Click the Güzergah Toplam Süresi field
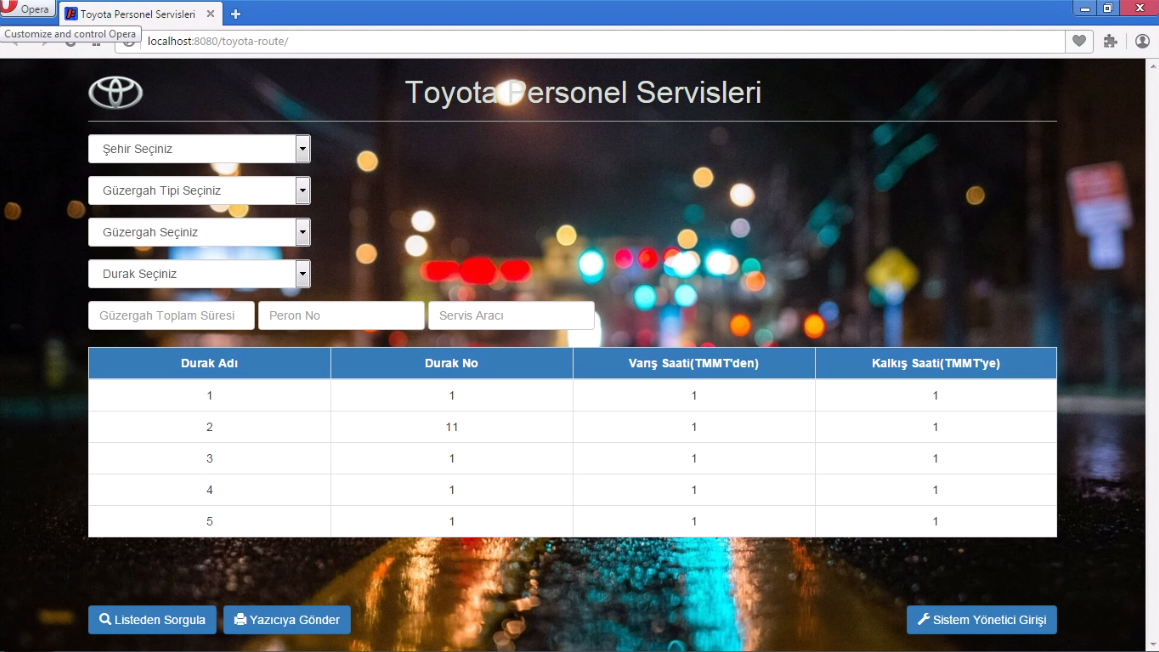1159x652 pixels. tap(171, 315)
